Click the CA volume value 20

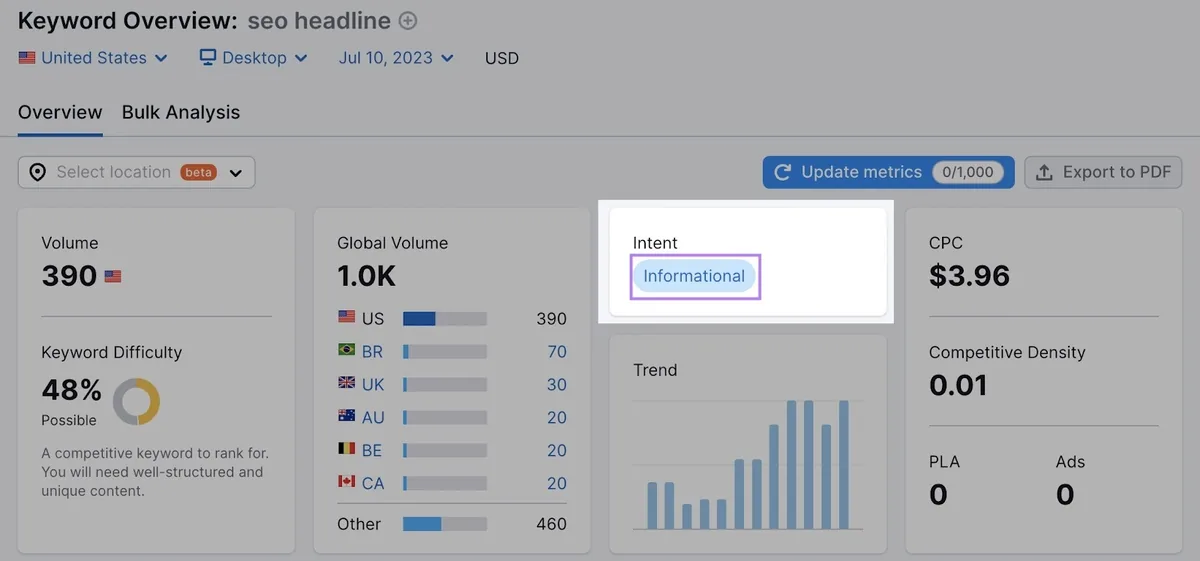click(557, 484)
